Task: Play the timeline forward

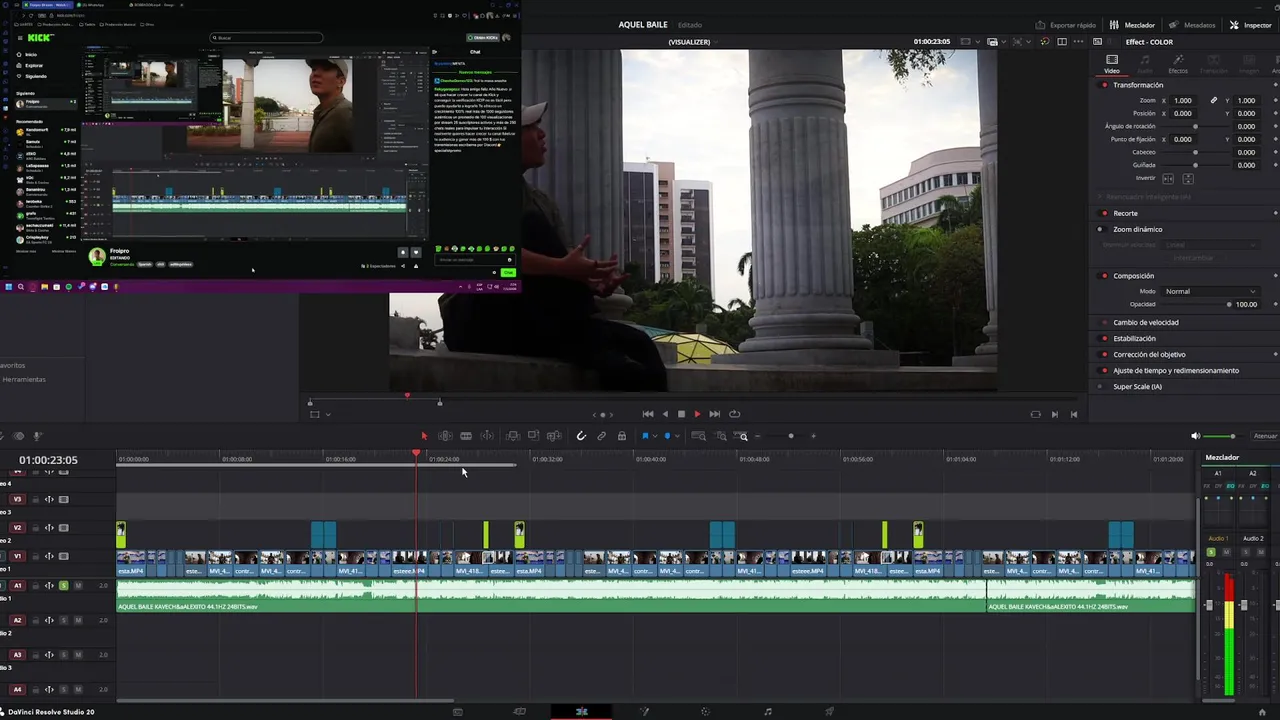Action: coord(697,414)
